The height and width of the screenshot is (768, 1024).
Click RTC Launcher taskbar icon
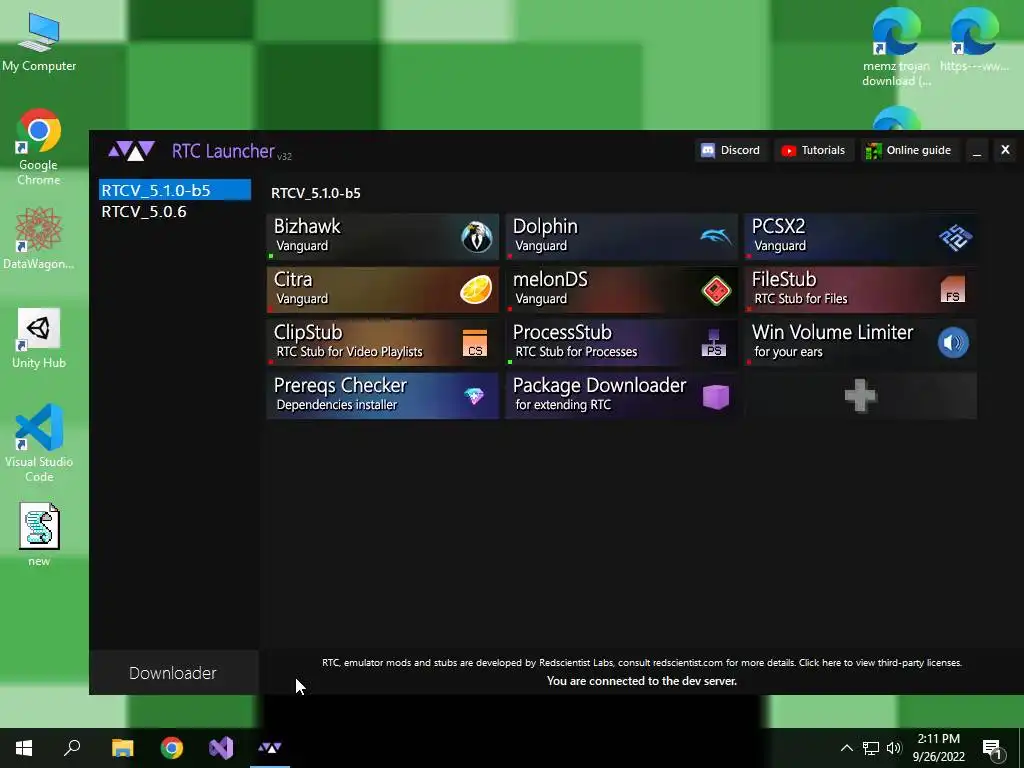coord(270,748)
